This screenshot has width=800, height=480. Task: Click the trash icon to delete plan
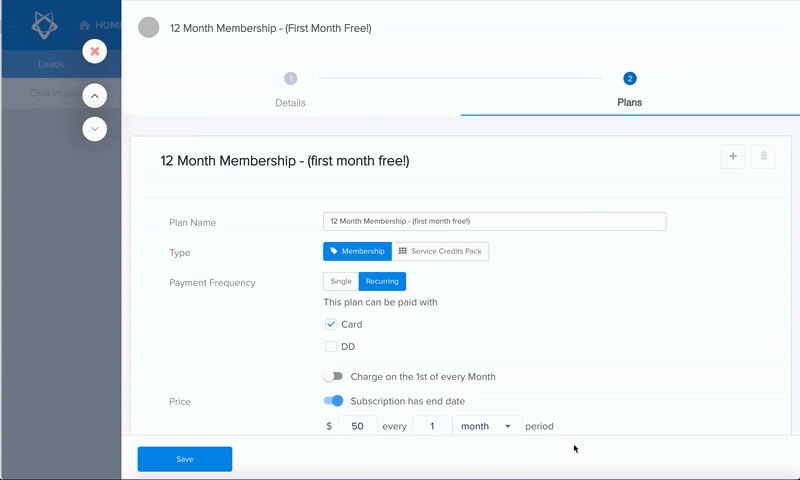point(763,156)
